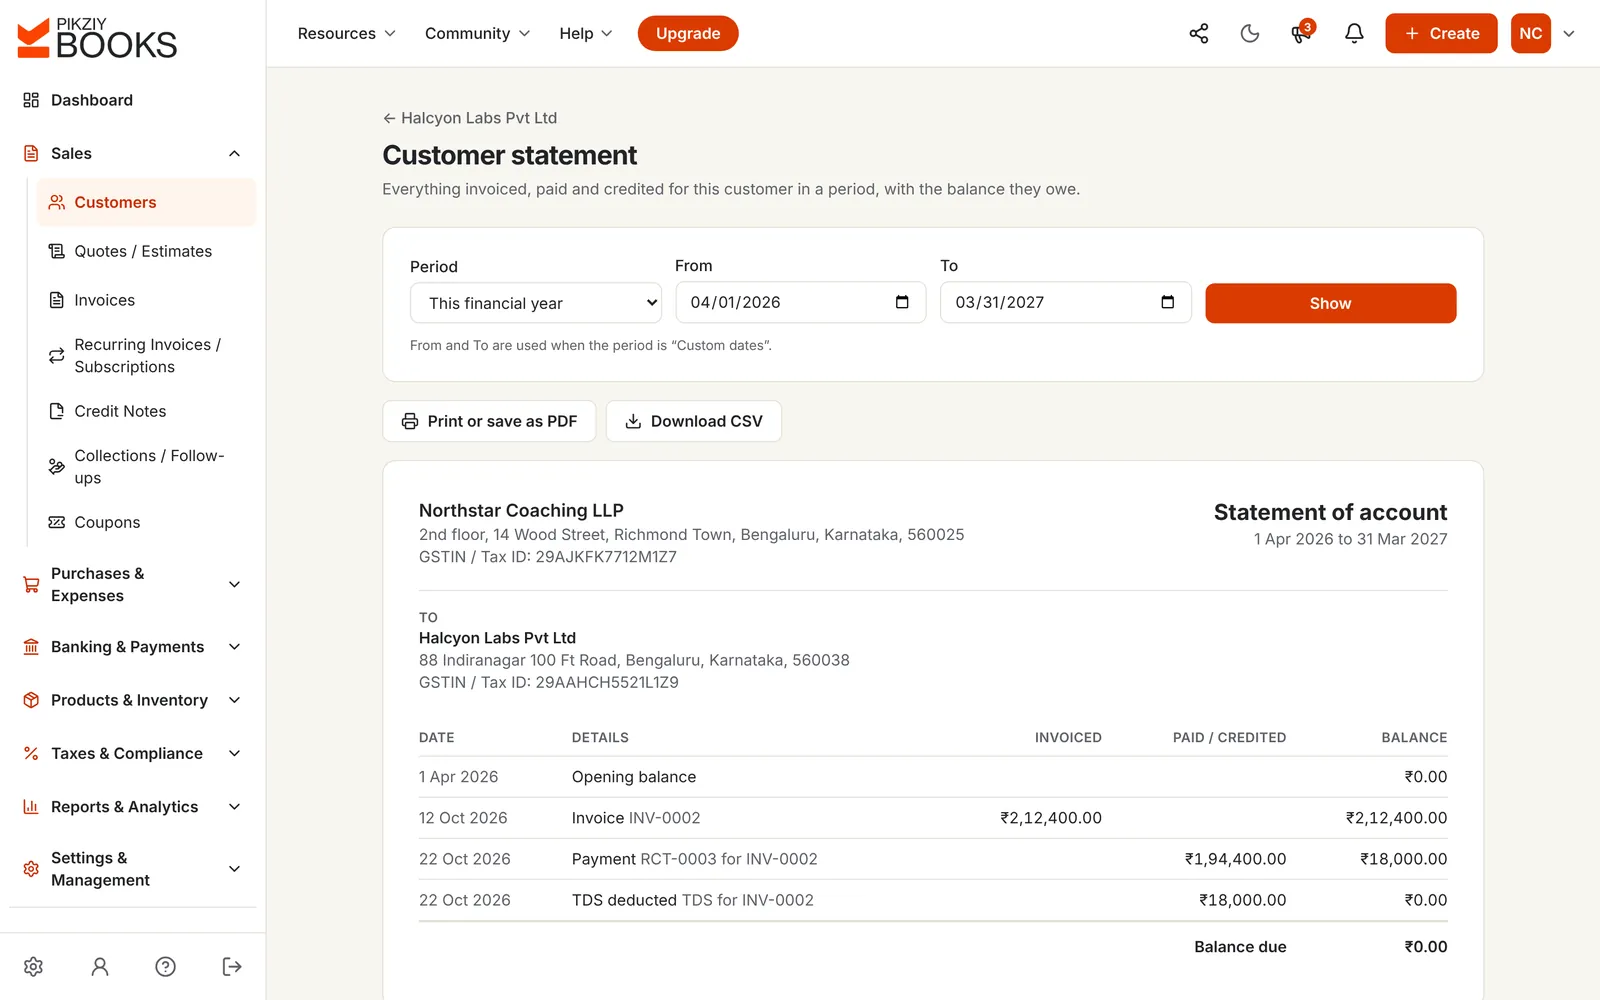The width and height of the screenshot is (1600, 1000).
Task: Click the Show button
Action: (x=1330, y=303)
